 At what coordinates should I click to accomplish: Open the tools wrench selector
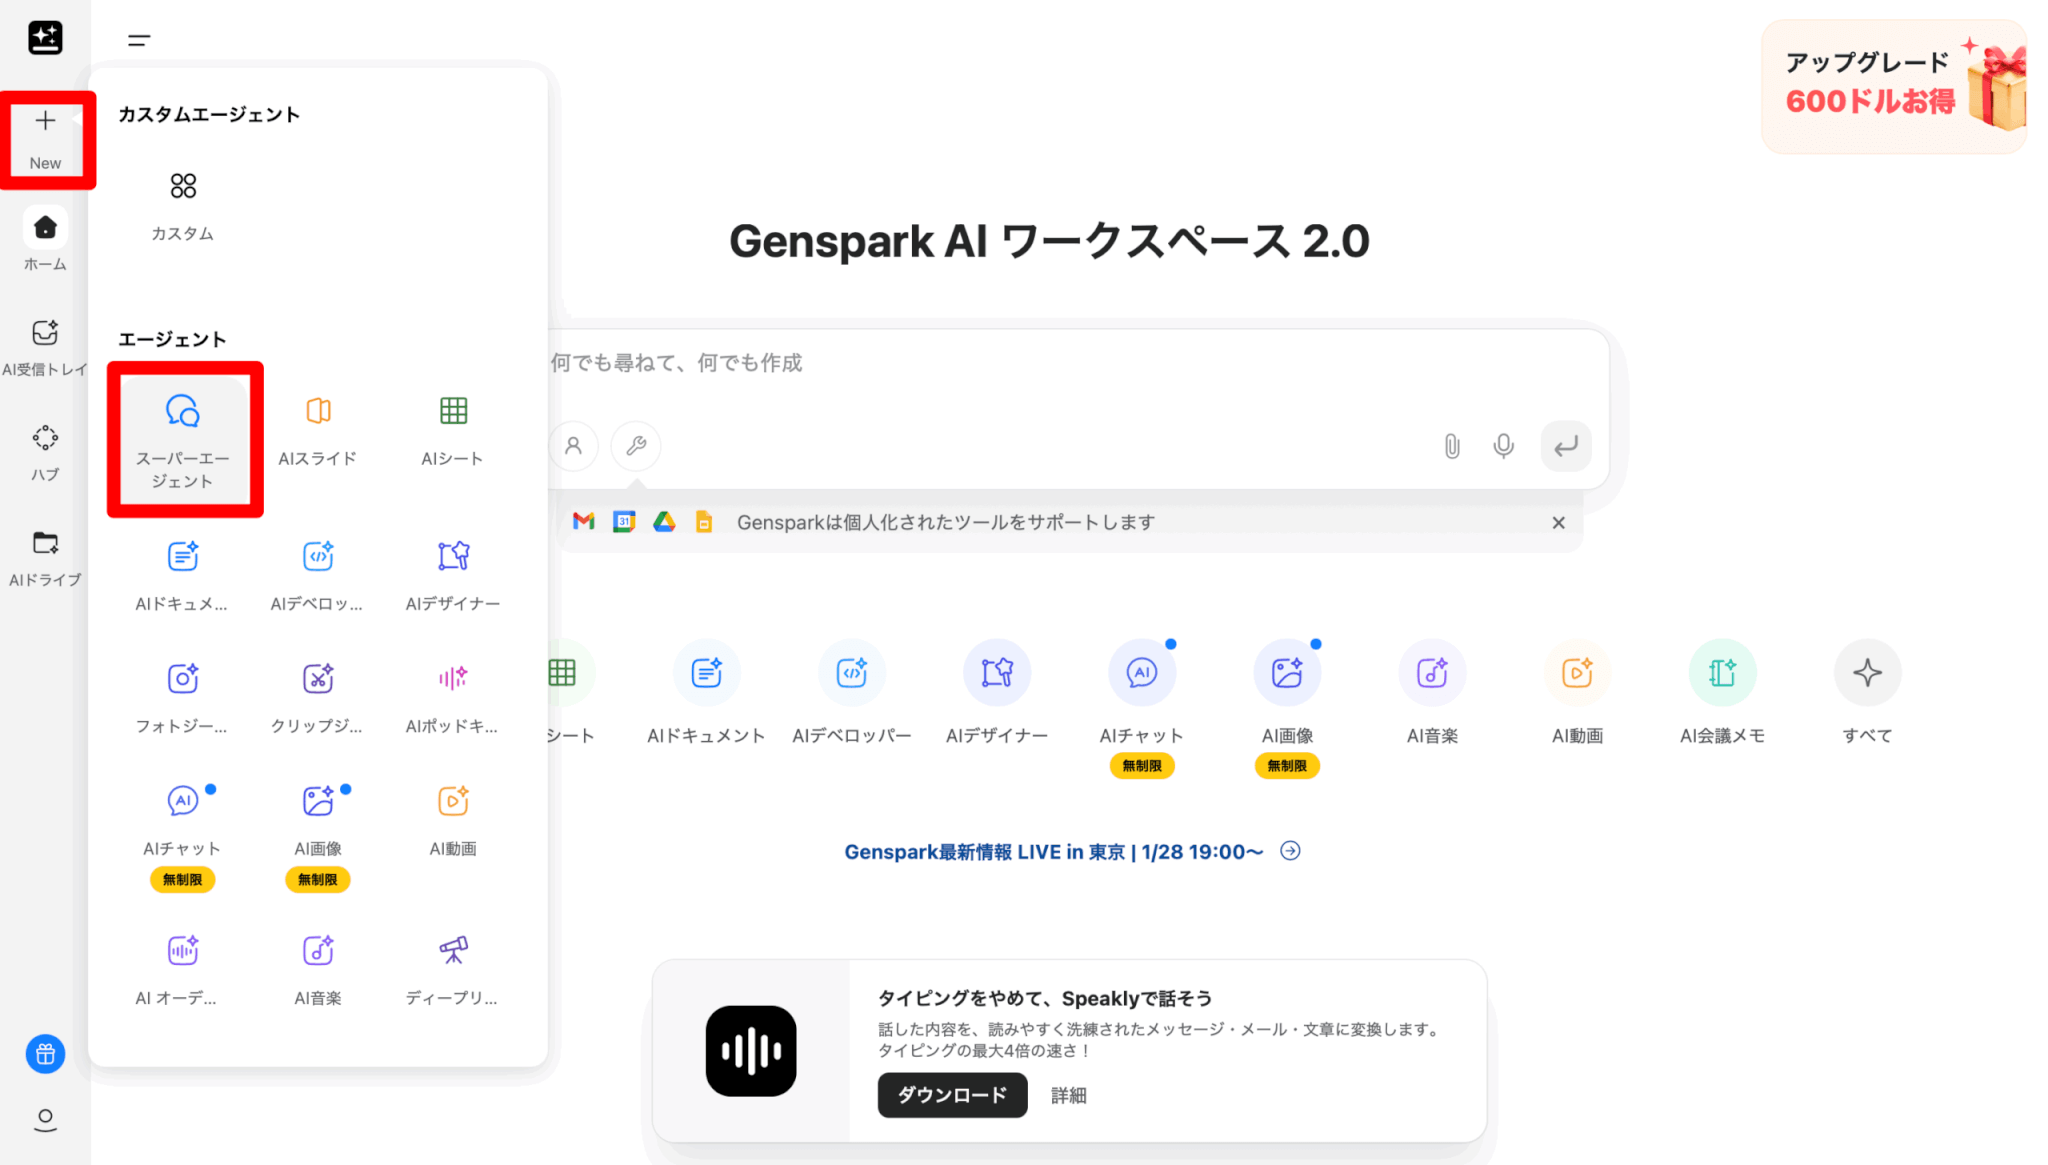(636, 446)
